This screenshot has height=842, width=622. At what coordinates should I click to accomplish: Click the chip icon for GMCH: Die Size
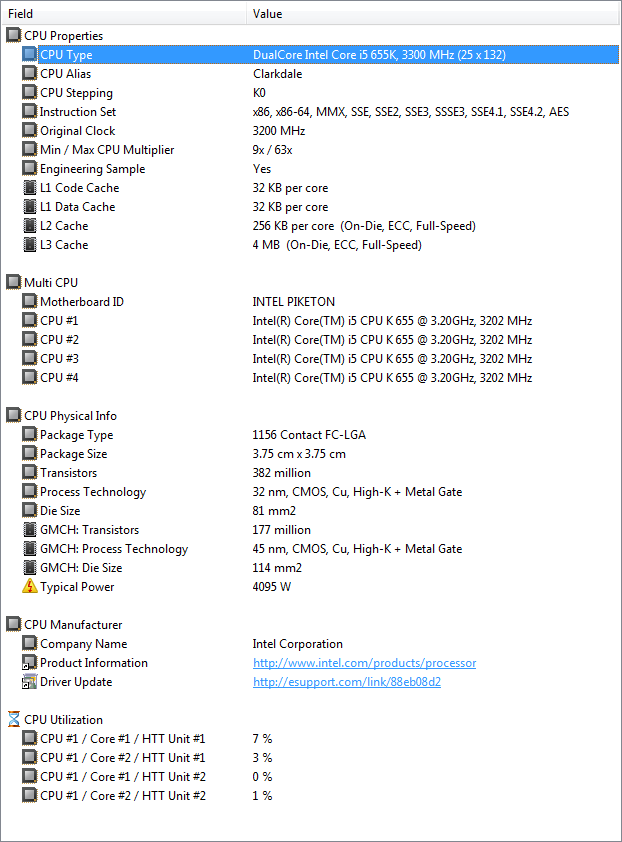coord(30,568)
